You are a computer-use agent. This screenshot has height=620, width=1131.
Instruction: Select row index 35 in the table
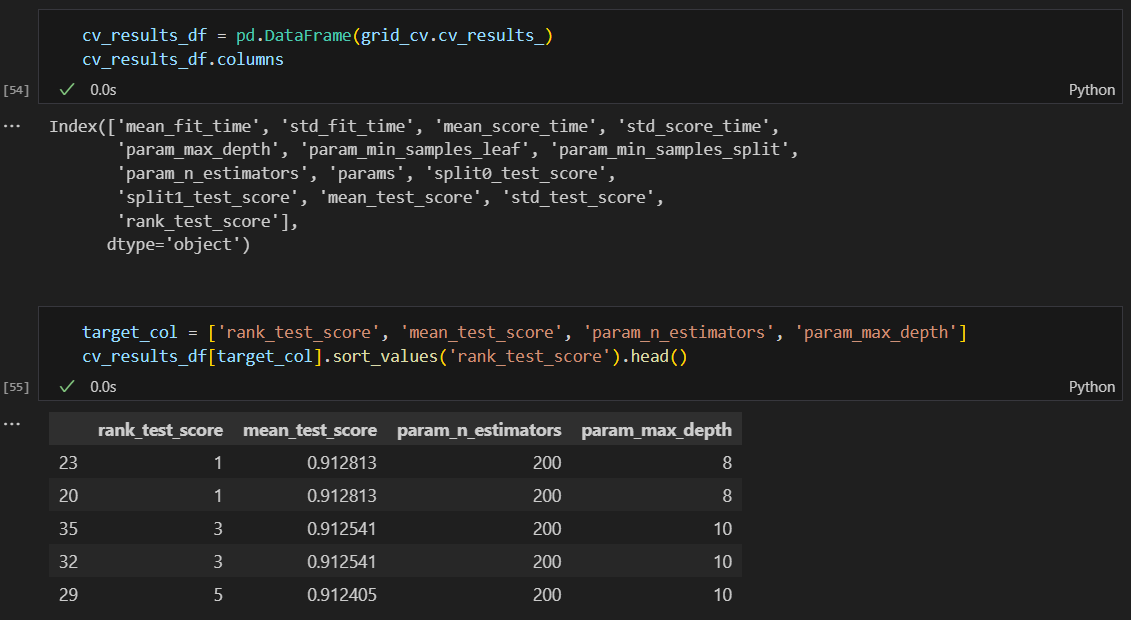click(x=69, y=529)
